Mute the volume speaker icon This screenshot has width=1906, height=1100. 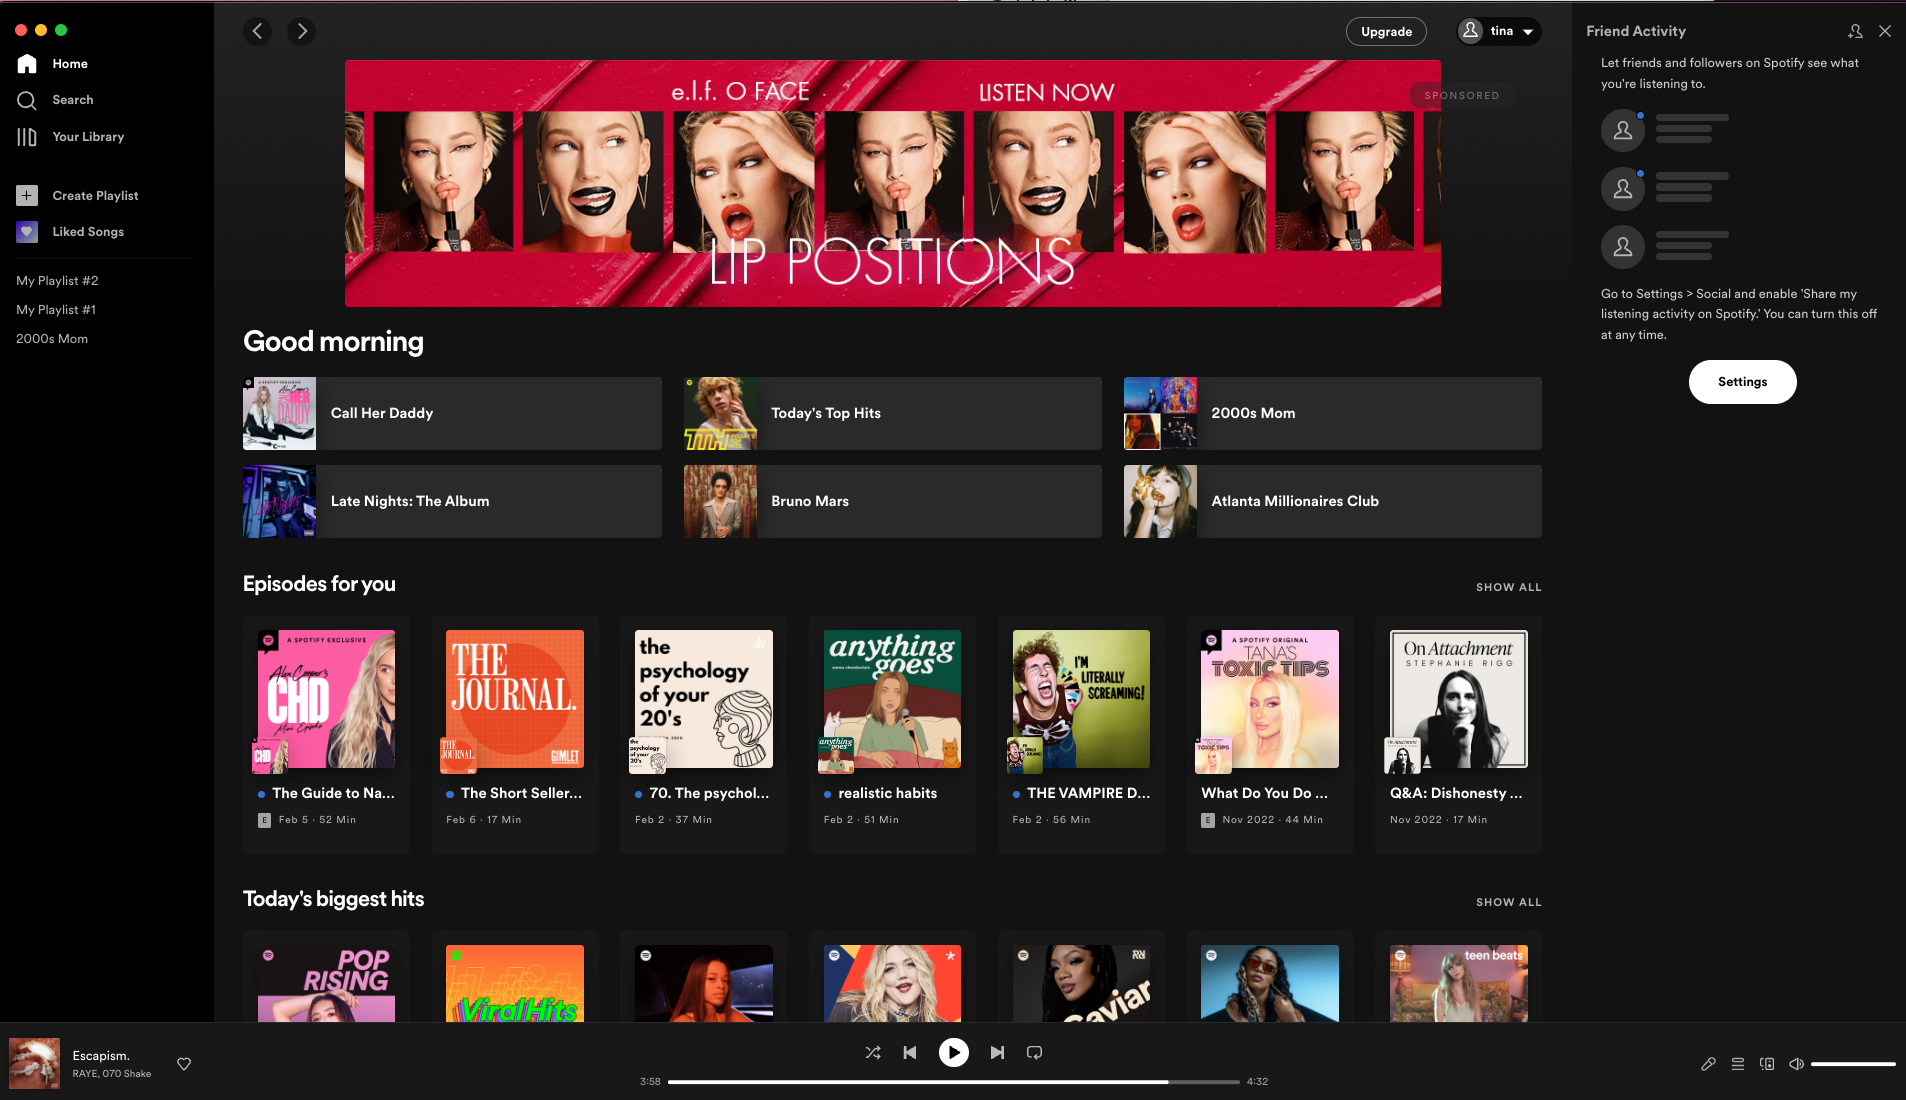tap(1796, 1064)
